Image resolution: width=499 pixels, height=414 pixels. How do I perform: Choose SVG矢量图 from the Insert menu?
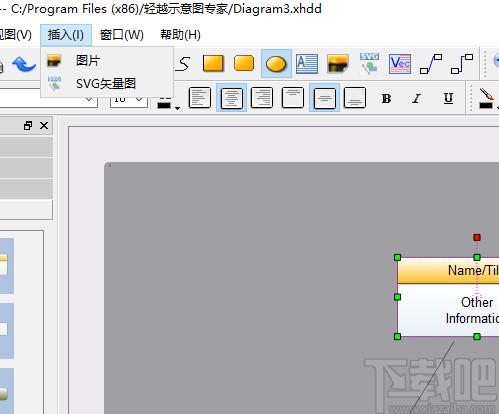coord(107,84)
